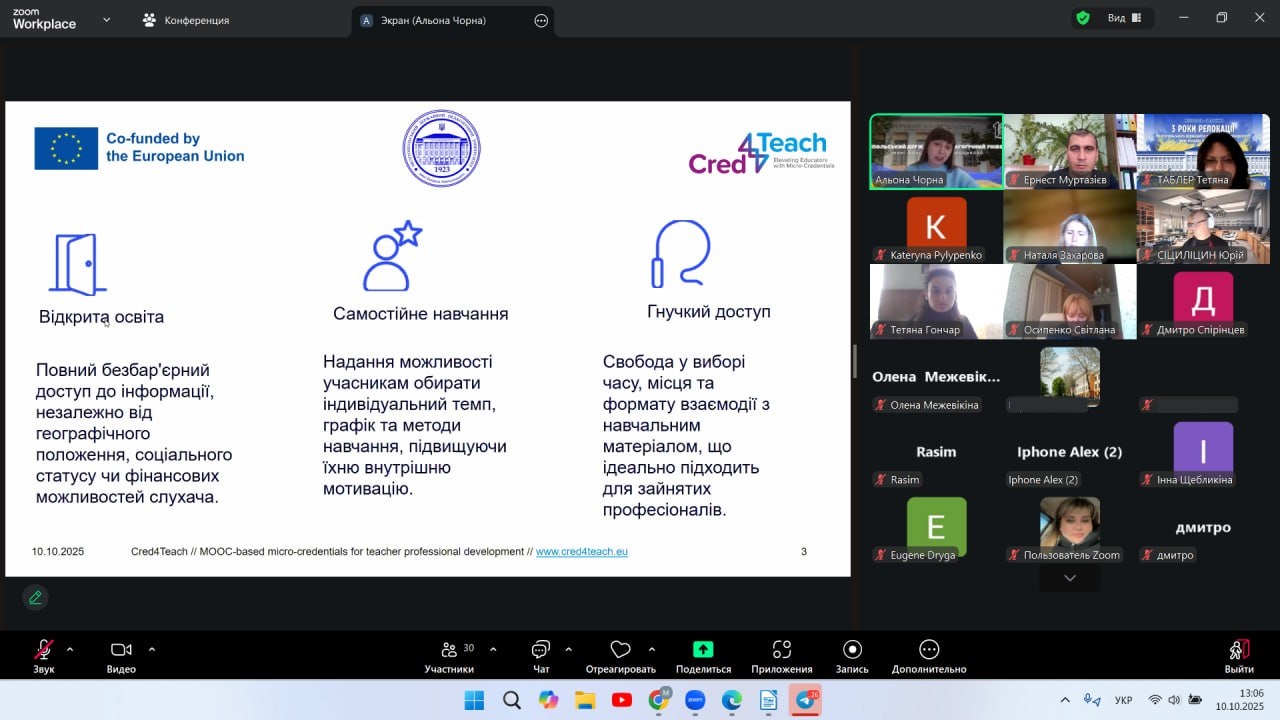Toggle the Video camera on
This screenshot has width=1280, height=720.
point(121,650)
